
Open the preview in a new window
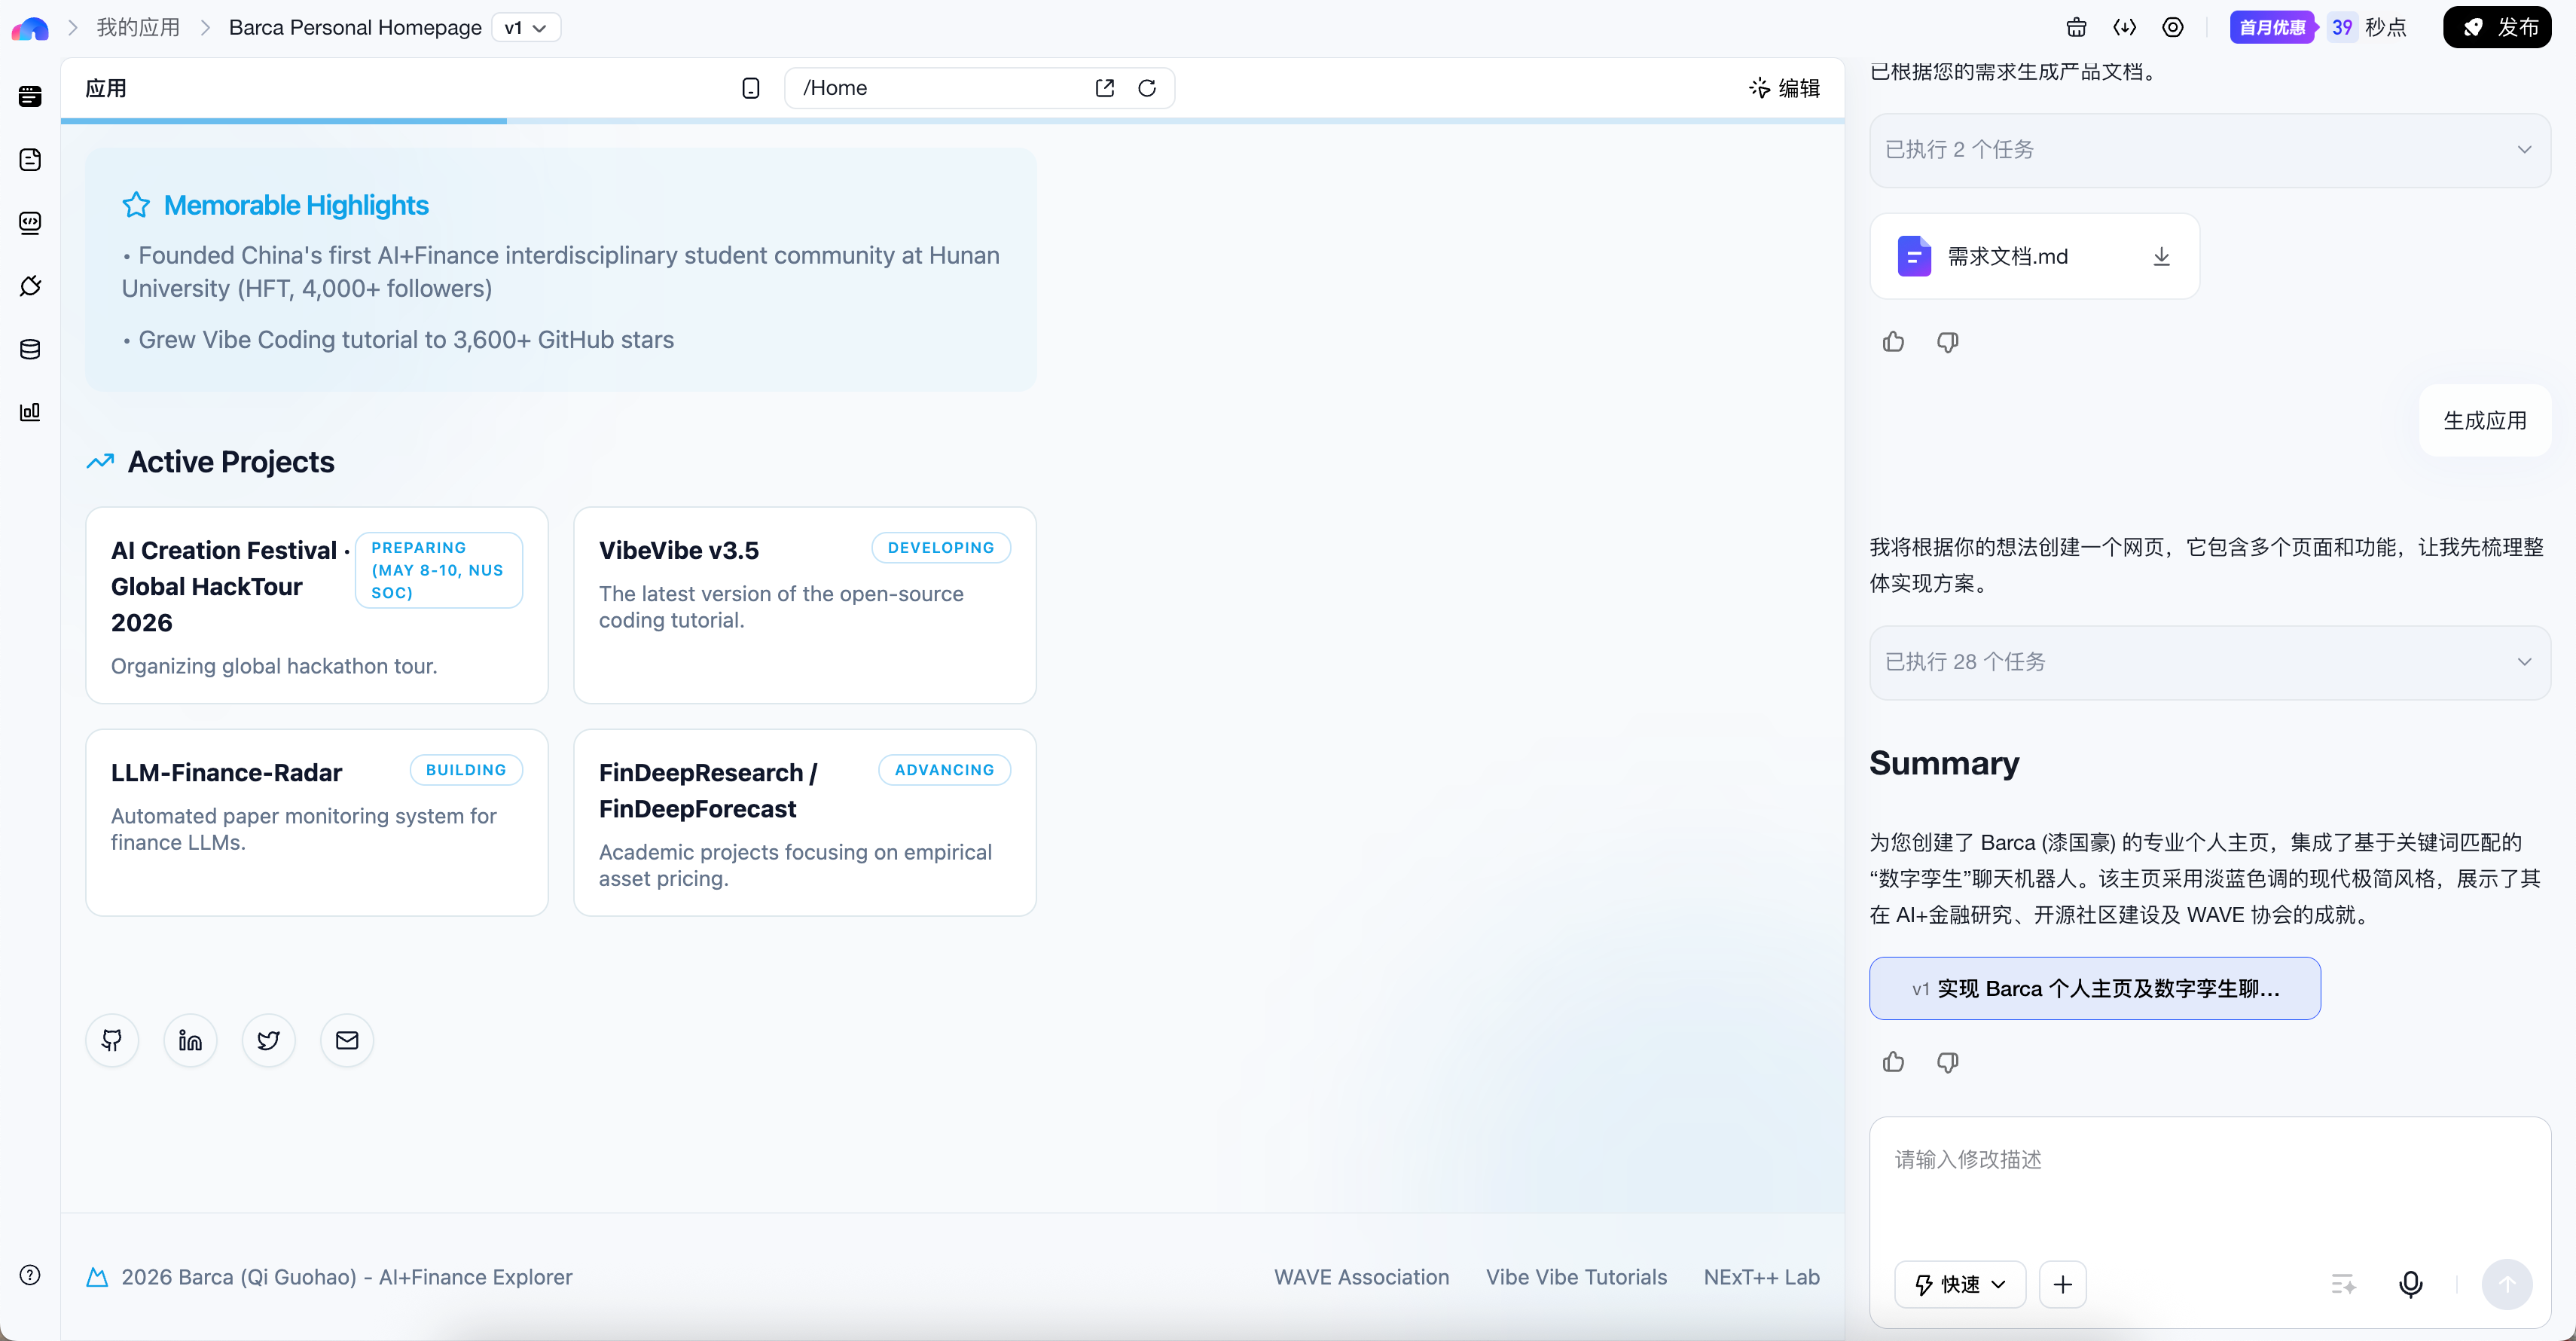pyautogui.click(x=1104, y=88)
